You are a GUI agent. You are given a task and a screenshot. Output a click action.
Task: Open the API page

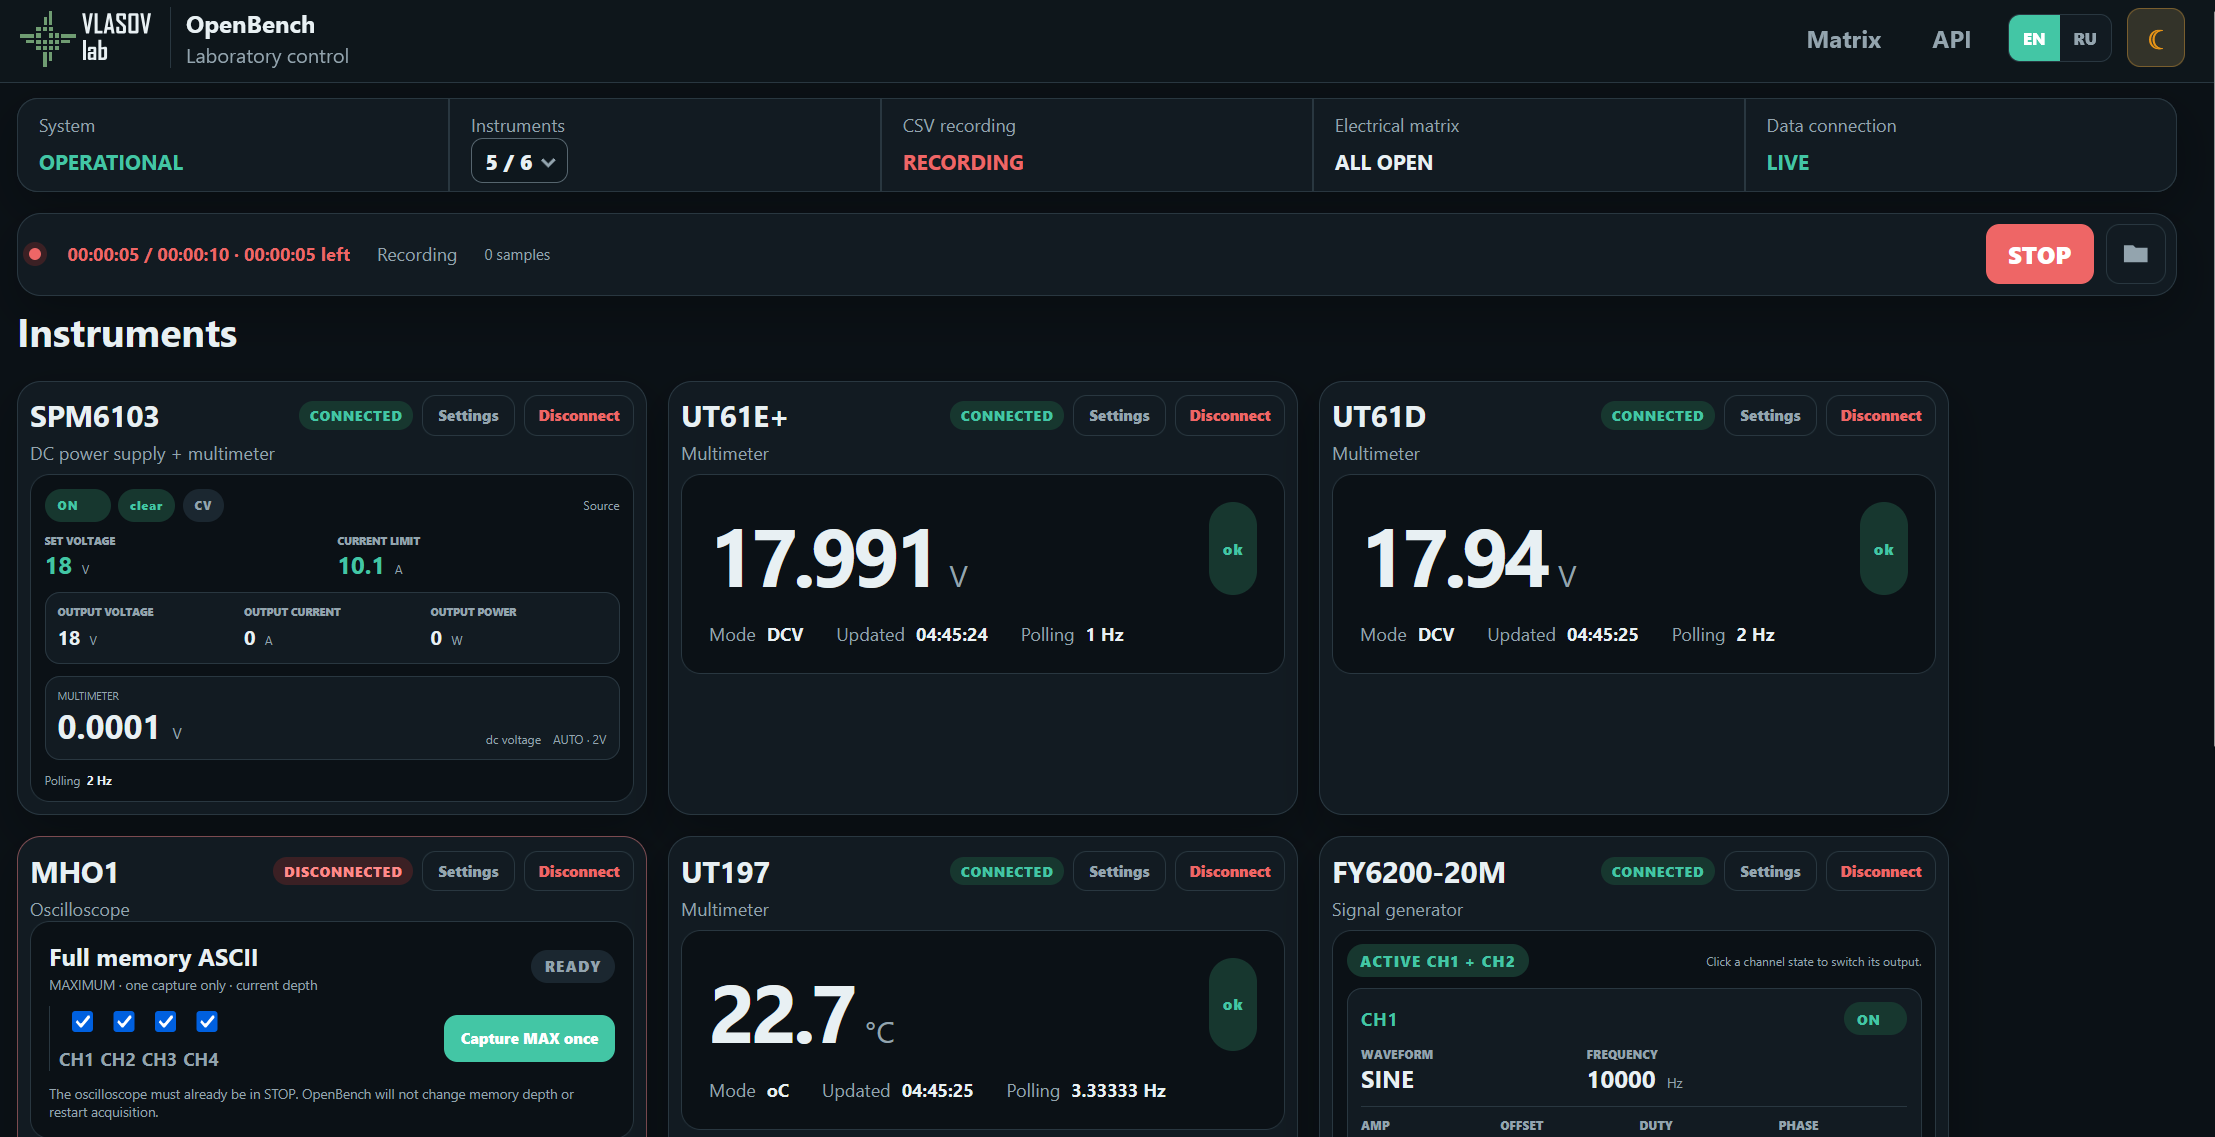(x=1951, y=39)
